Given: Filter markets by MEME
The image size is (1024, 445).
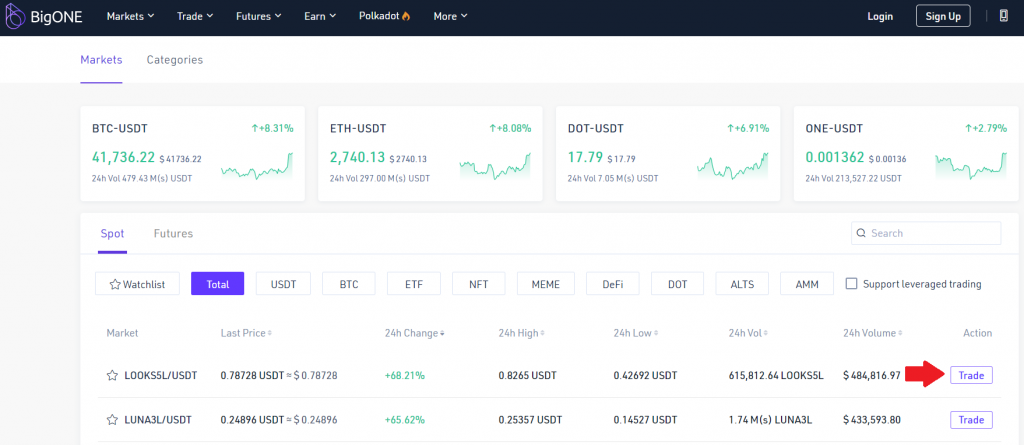Looking at the screenshot, I should click(x=545, y=284).
